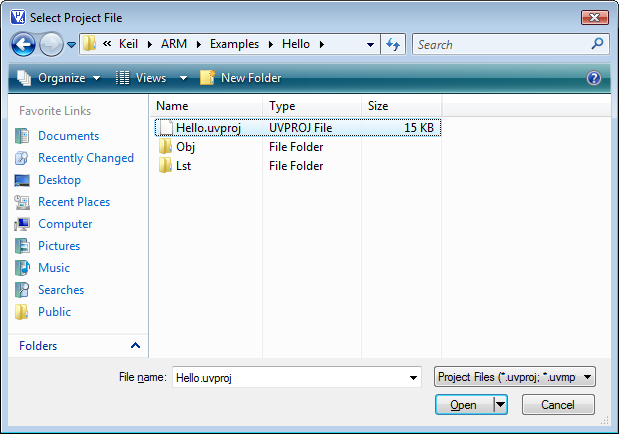619x434 pixels.
Task: Click the search magnifier icon
Action: pos(597,44)
